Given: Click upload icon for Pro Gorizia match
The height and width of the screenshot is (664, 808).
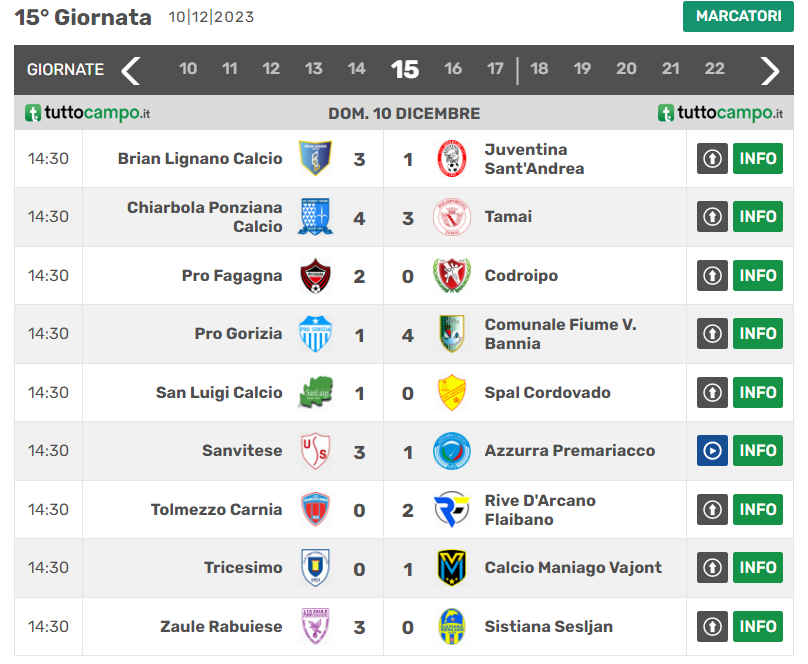Looking at the screenshot, I should 712,333.
